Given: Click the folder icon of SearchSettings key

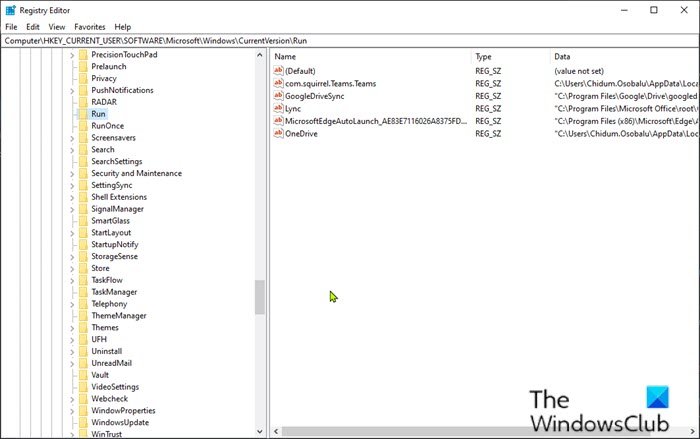Looking at the screenshot, I should point(83,161).
